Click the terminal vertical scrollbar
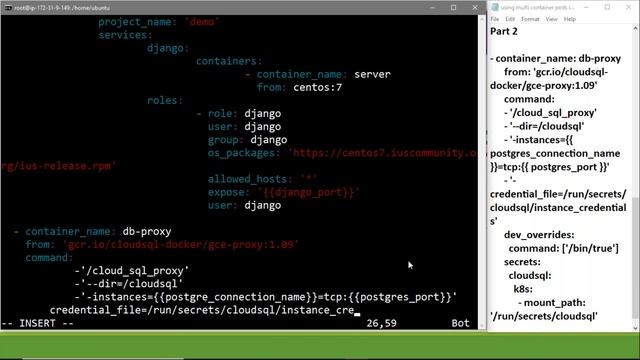 click(482, 171)
